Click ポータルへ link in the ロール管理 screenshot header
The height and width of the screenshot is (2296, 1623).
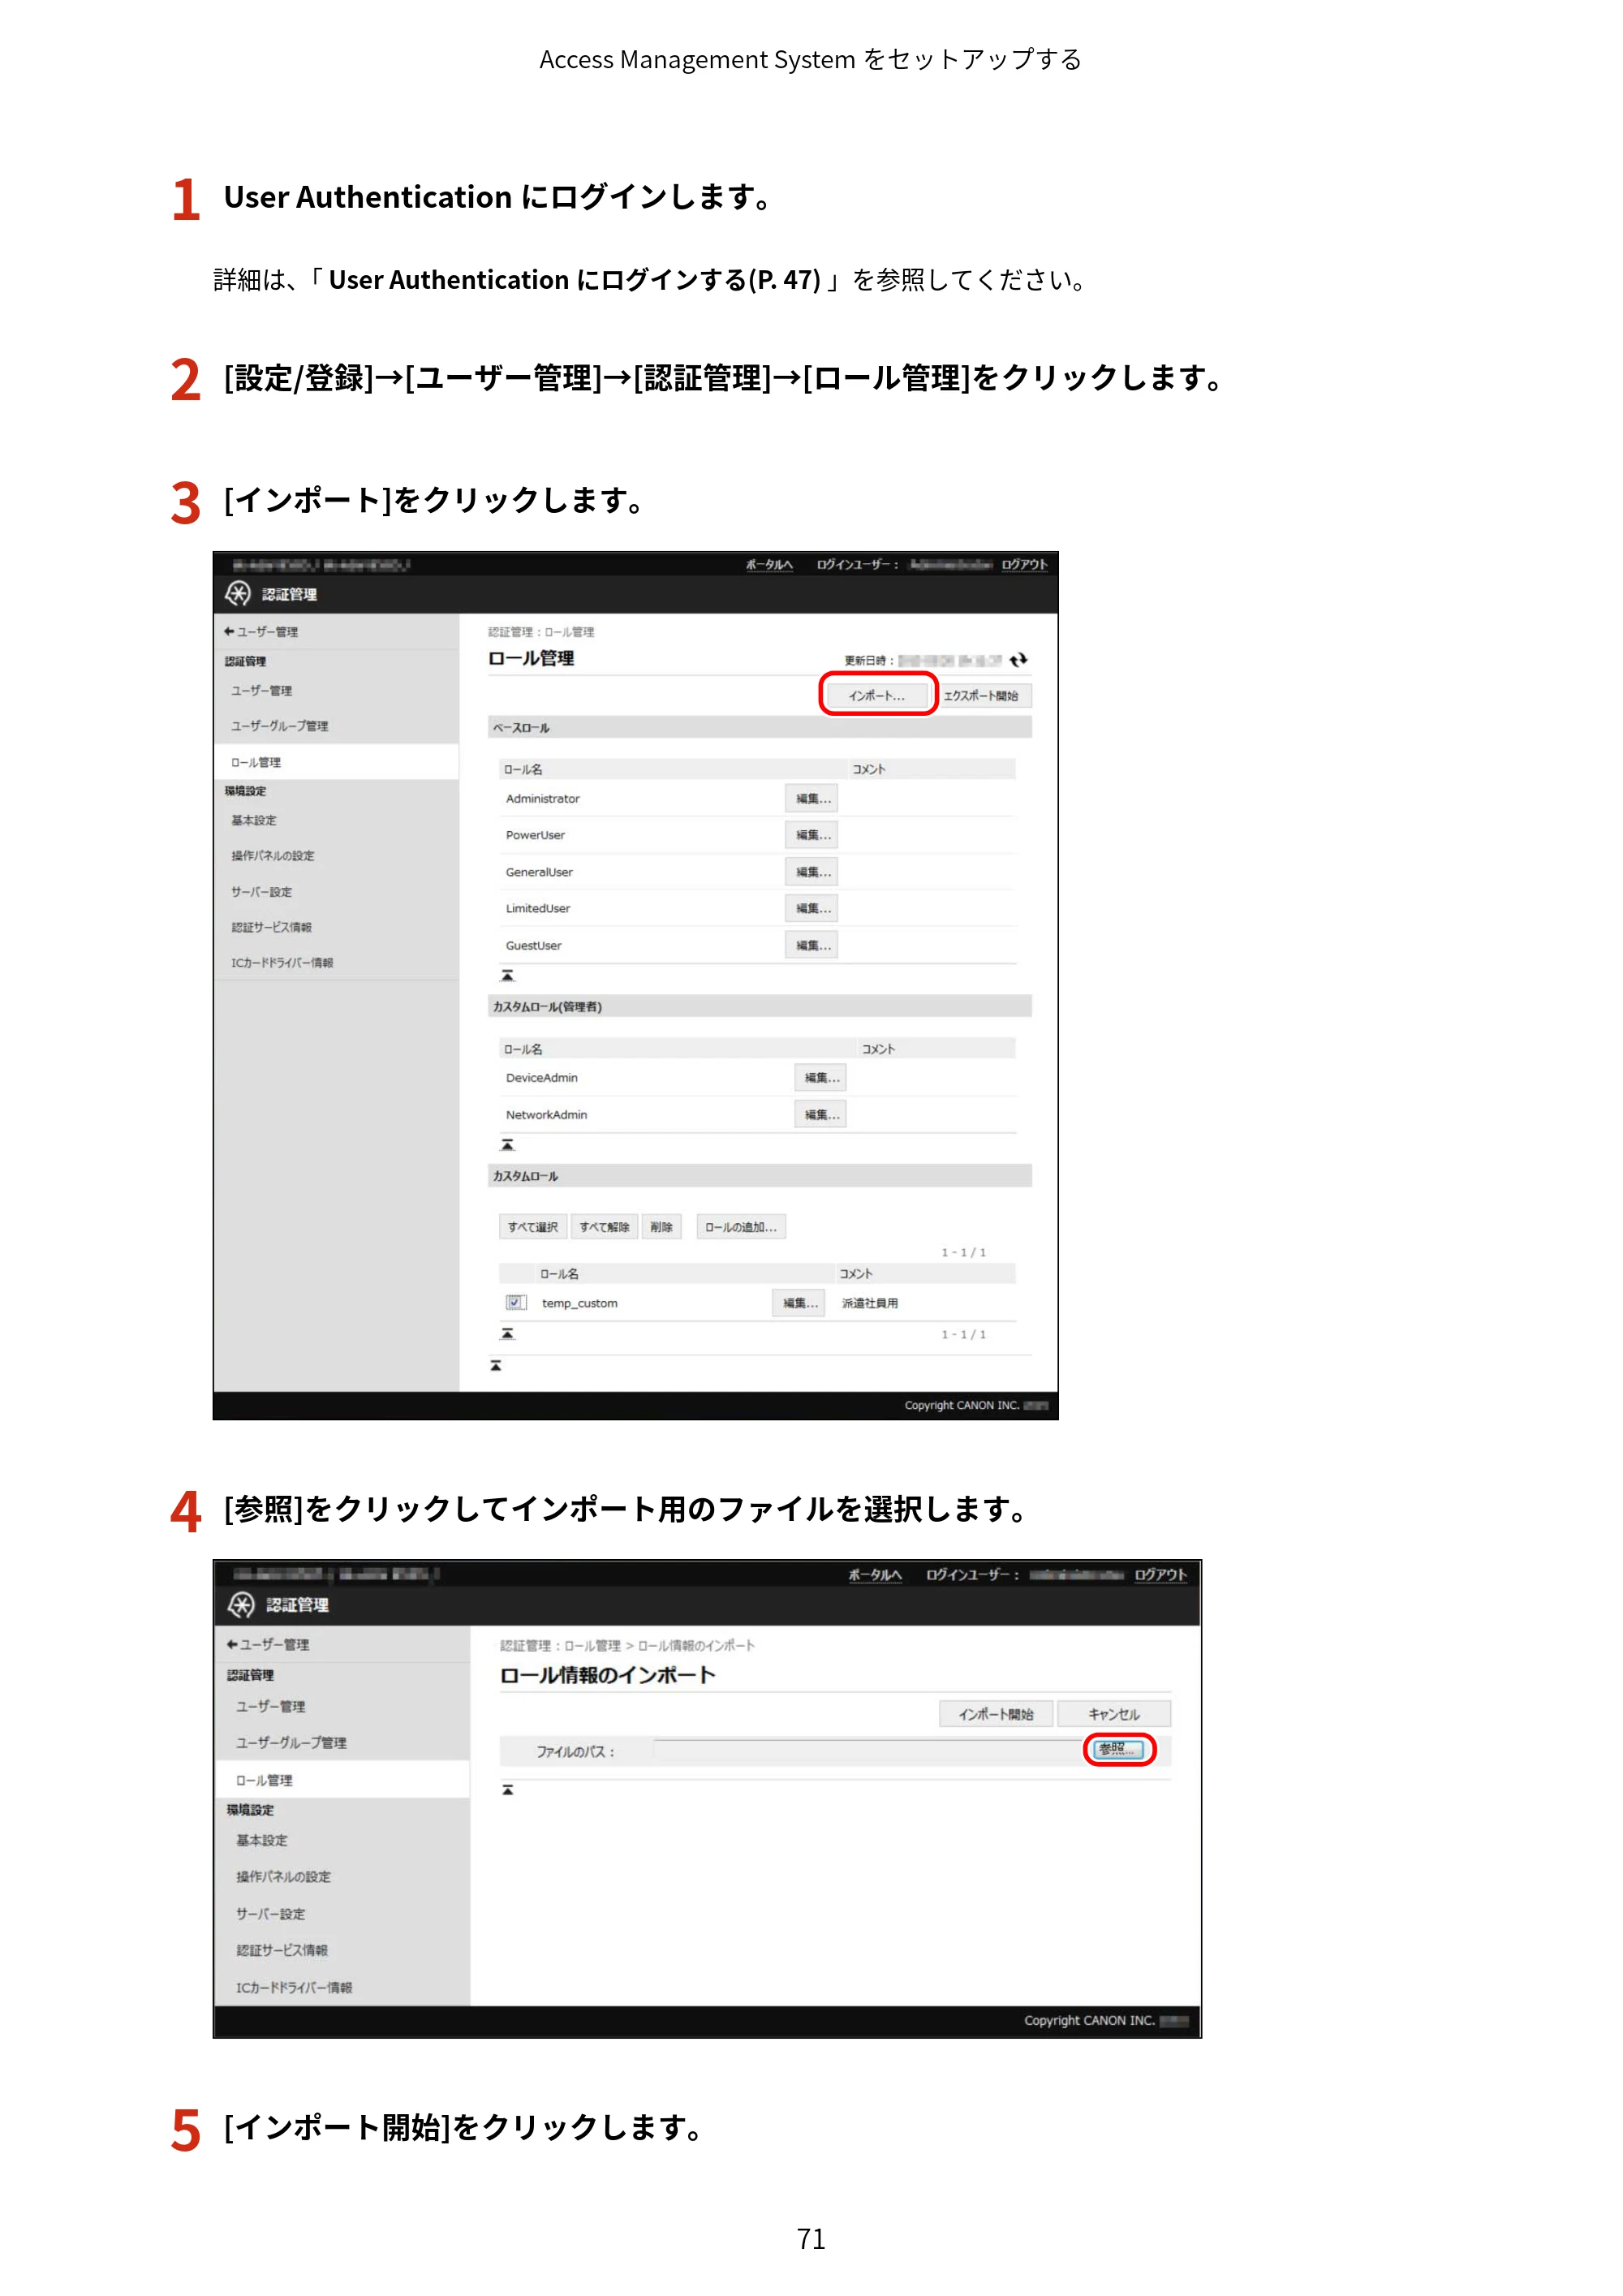[768, 565]
